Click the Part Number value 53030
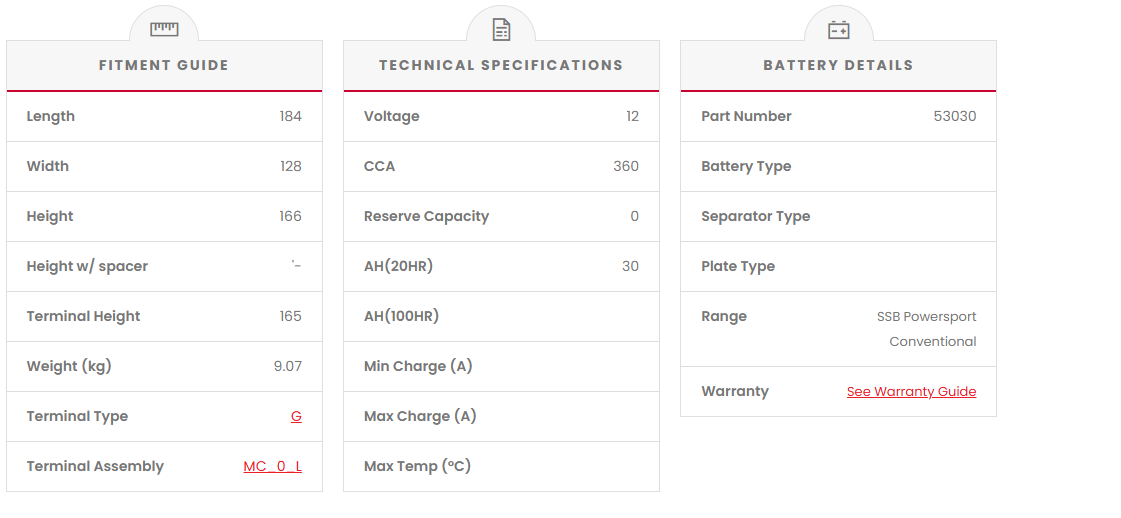 click(x=954, y=117)
